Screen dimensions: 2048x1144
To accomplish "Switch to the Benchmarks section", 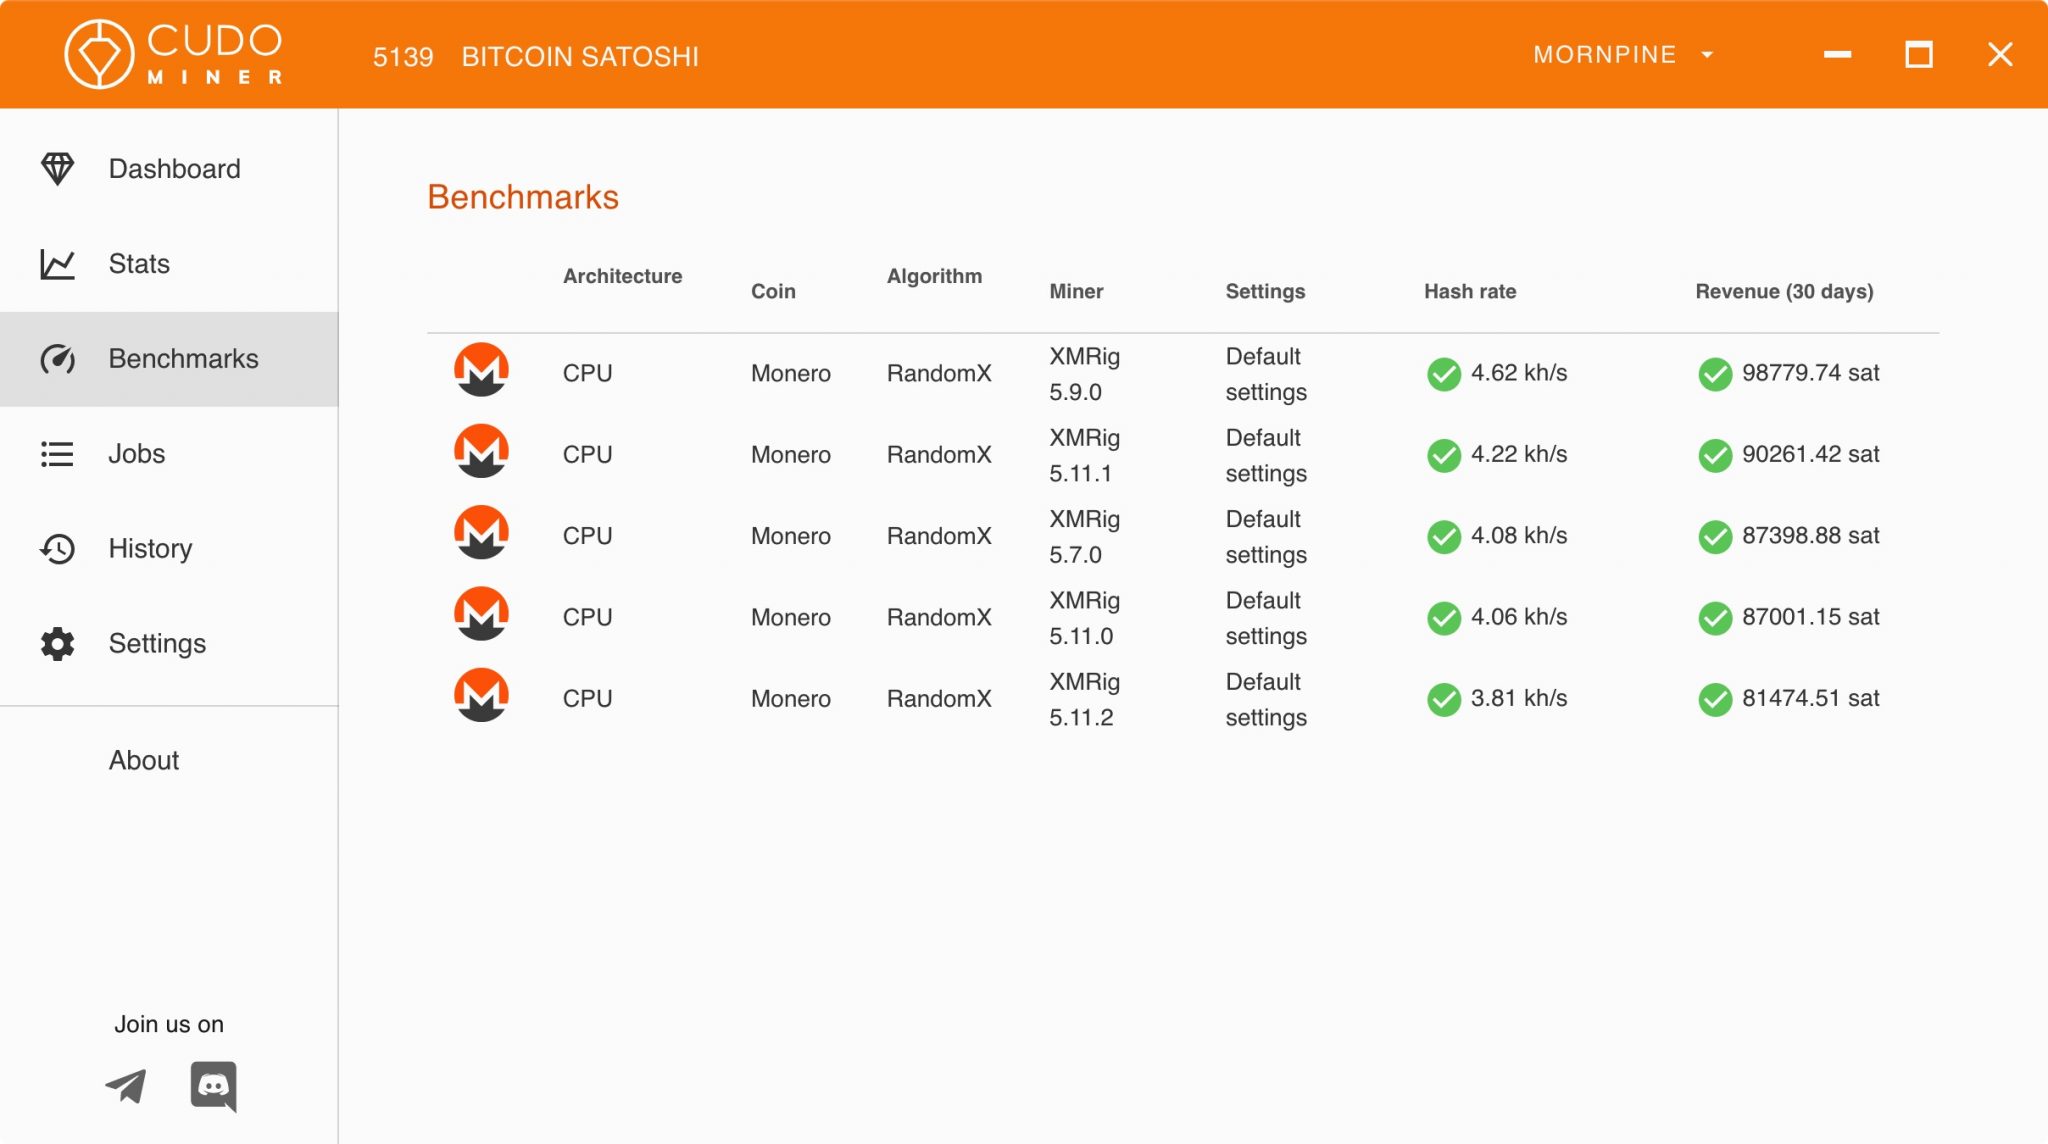I will (183, 358).
